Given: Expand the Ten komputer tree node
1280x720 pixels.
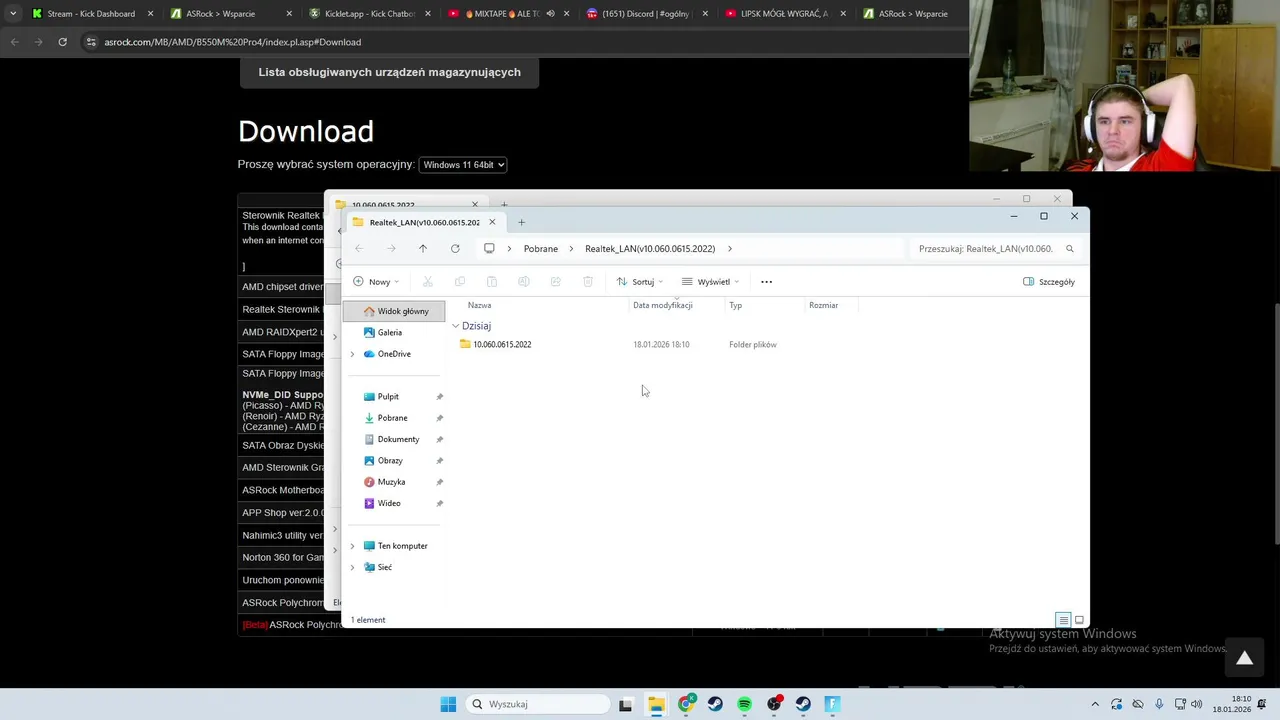Looking at the screenshot, I should pyautogui.click(x=352, y=546).
